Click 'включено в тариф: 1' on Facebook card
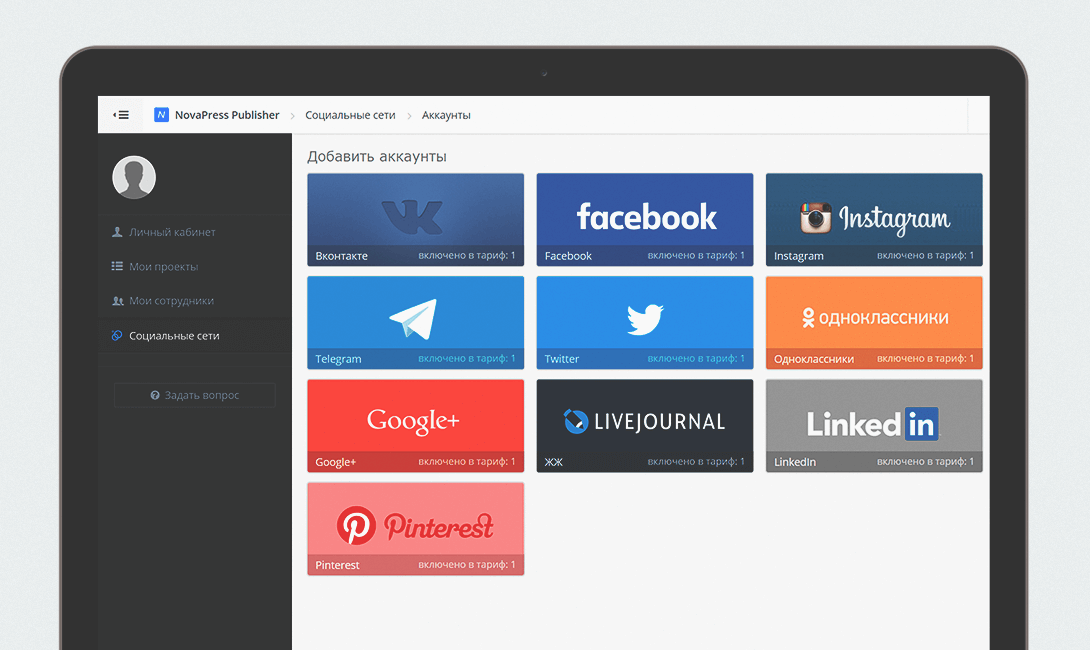This screenshot has width=1090, height=650. [696, 256]
